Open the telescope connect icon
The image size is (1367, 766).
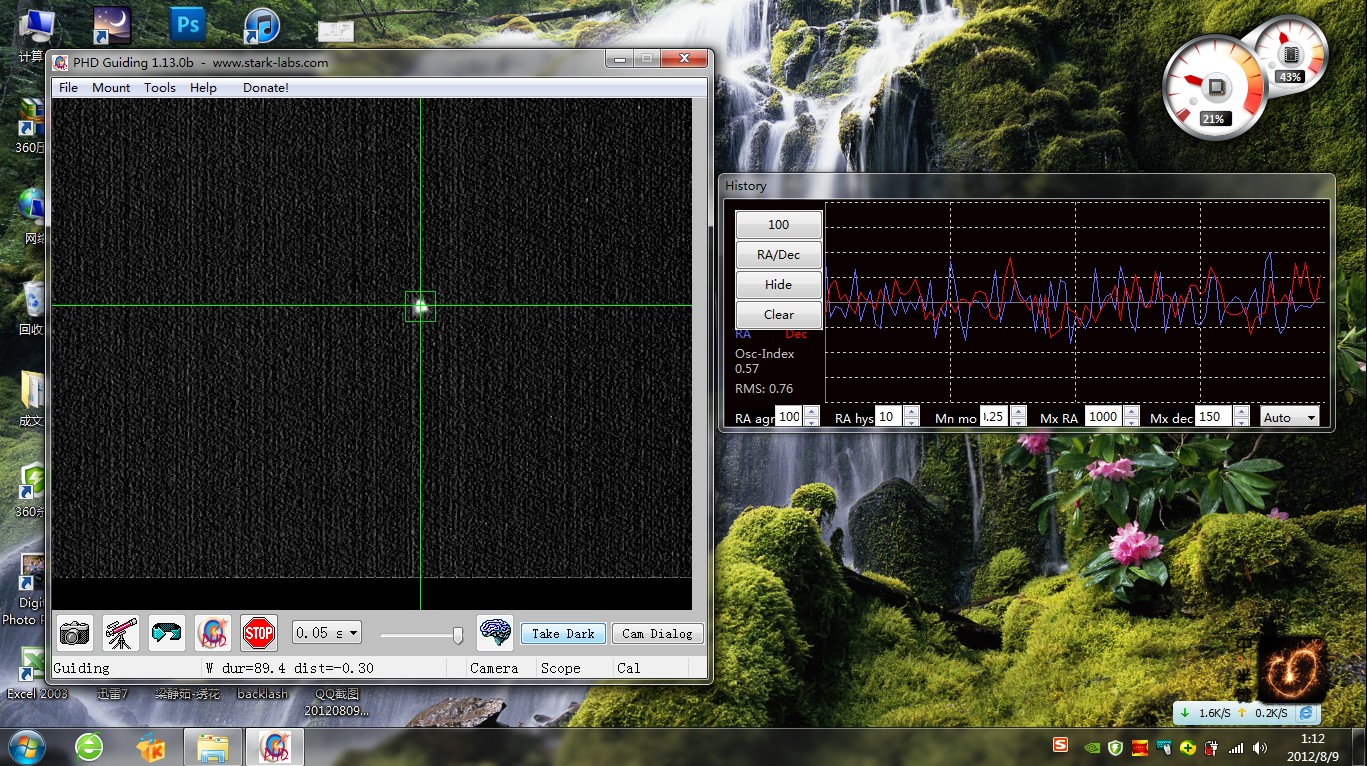click(121, 633)
